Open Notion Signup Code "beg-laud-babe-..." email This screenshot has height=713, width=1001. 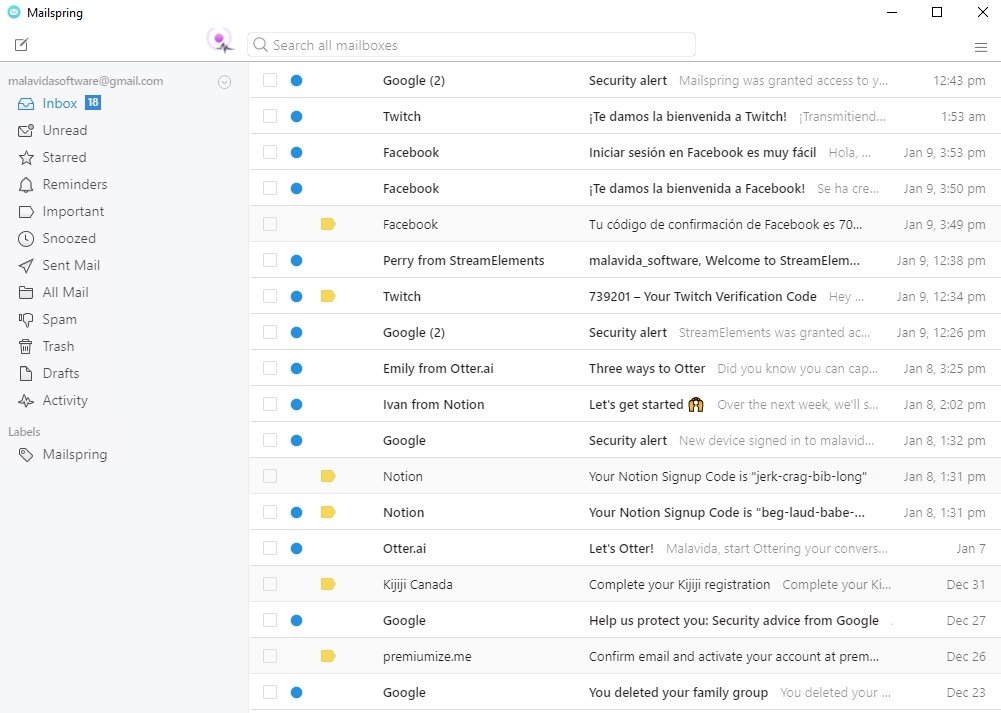coord(726,512)
